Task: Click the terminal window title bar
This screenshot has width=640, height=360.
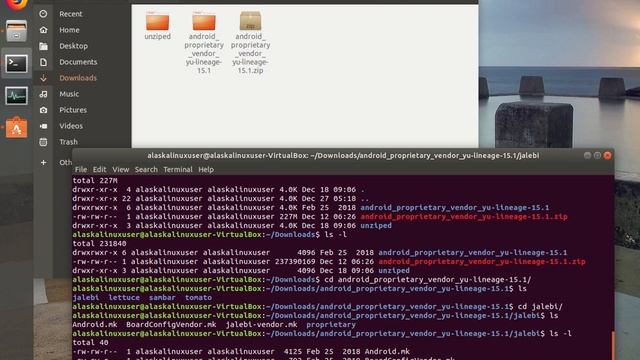Action: (x=343, y=156)
